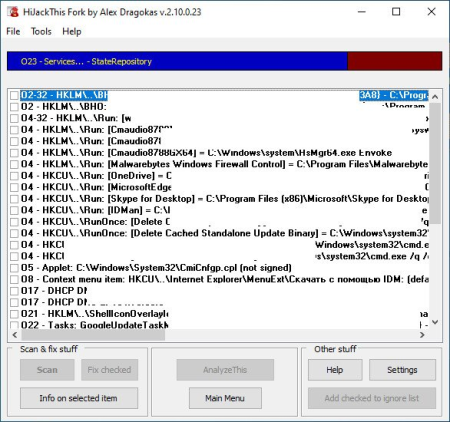
Task: Tick the O22 Tasks GoogleUpdateTask entry
Action: point(14,325)
